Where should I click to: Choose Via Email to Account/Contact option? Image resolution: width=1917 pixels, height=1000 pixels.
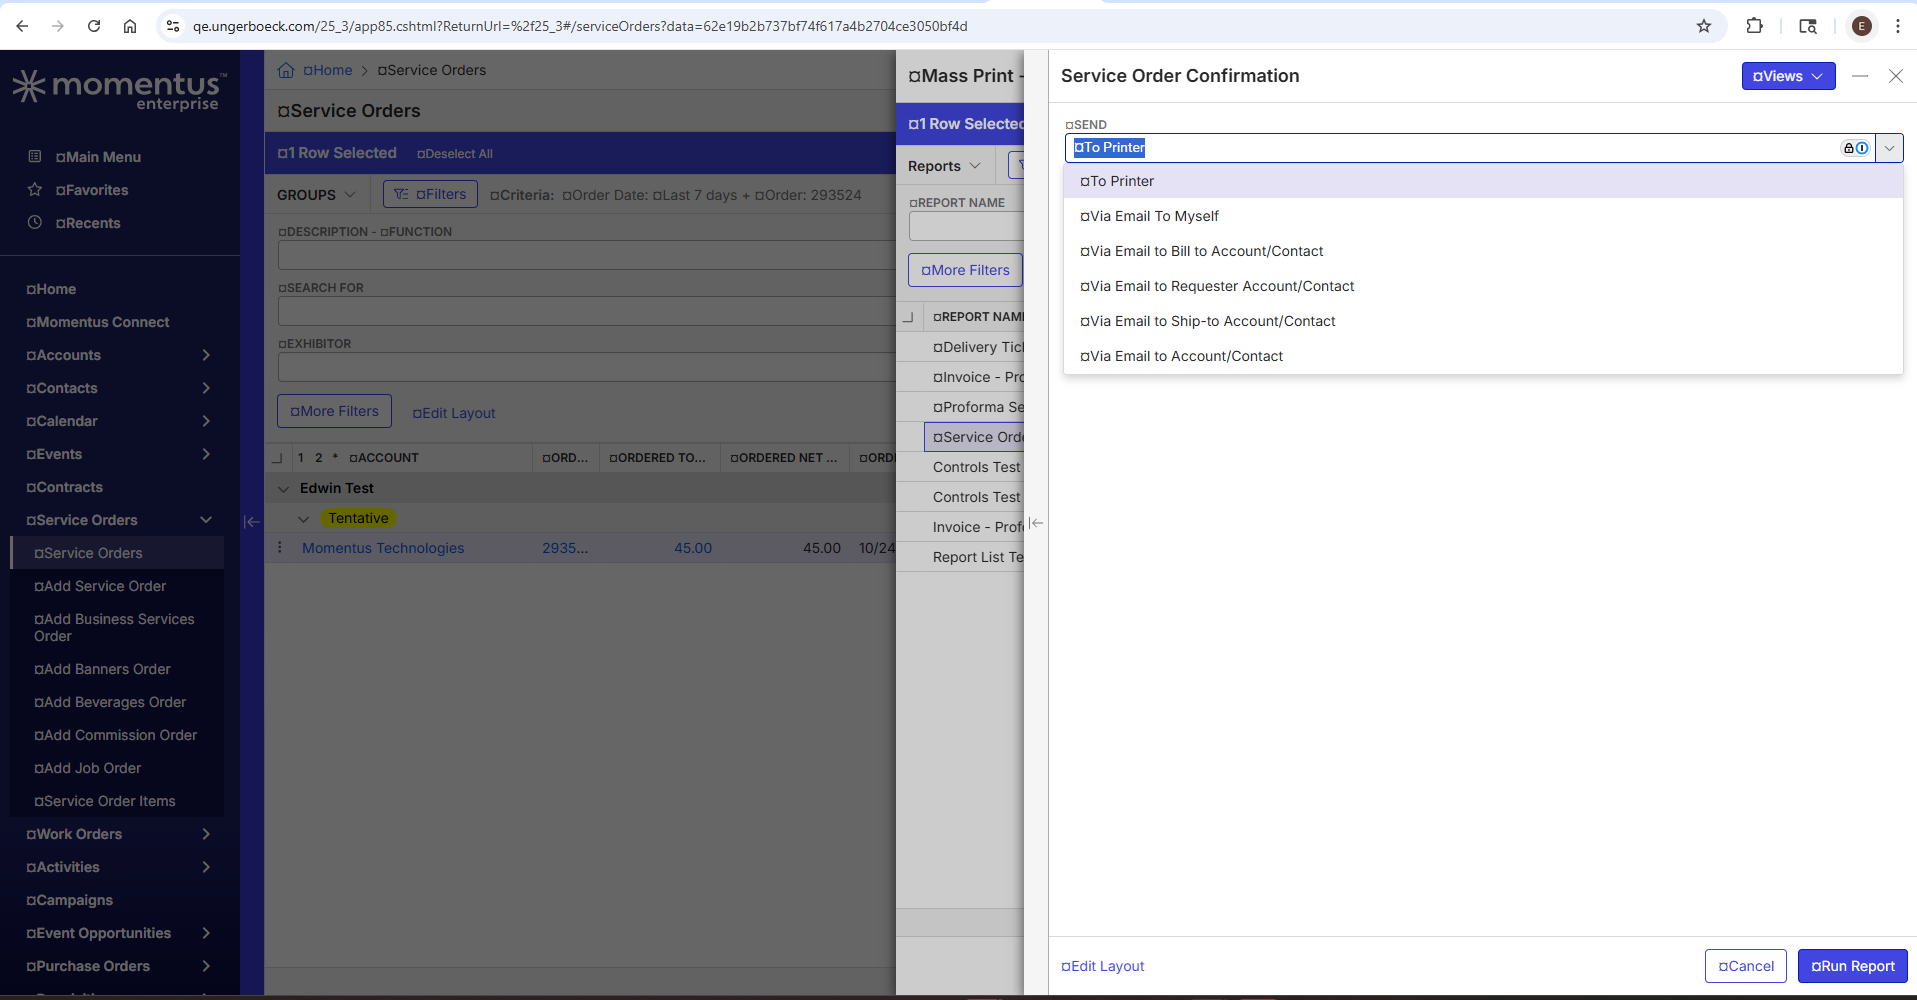tap(1483, 356)
